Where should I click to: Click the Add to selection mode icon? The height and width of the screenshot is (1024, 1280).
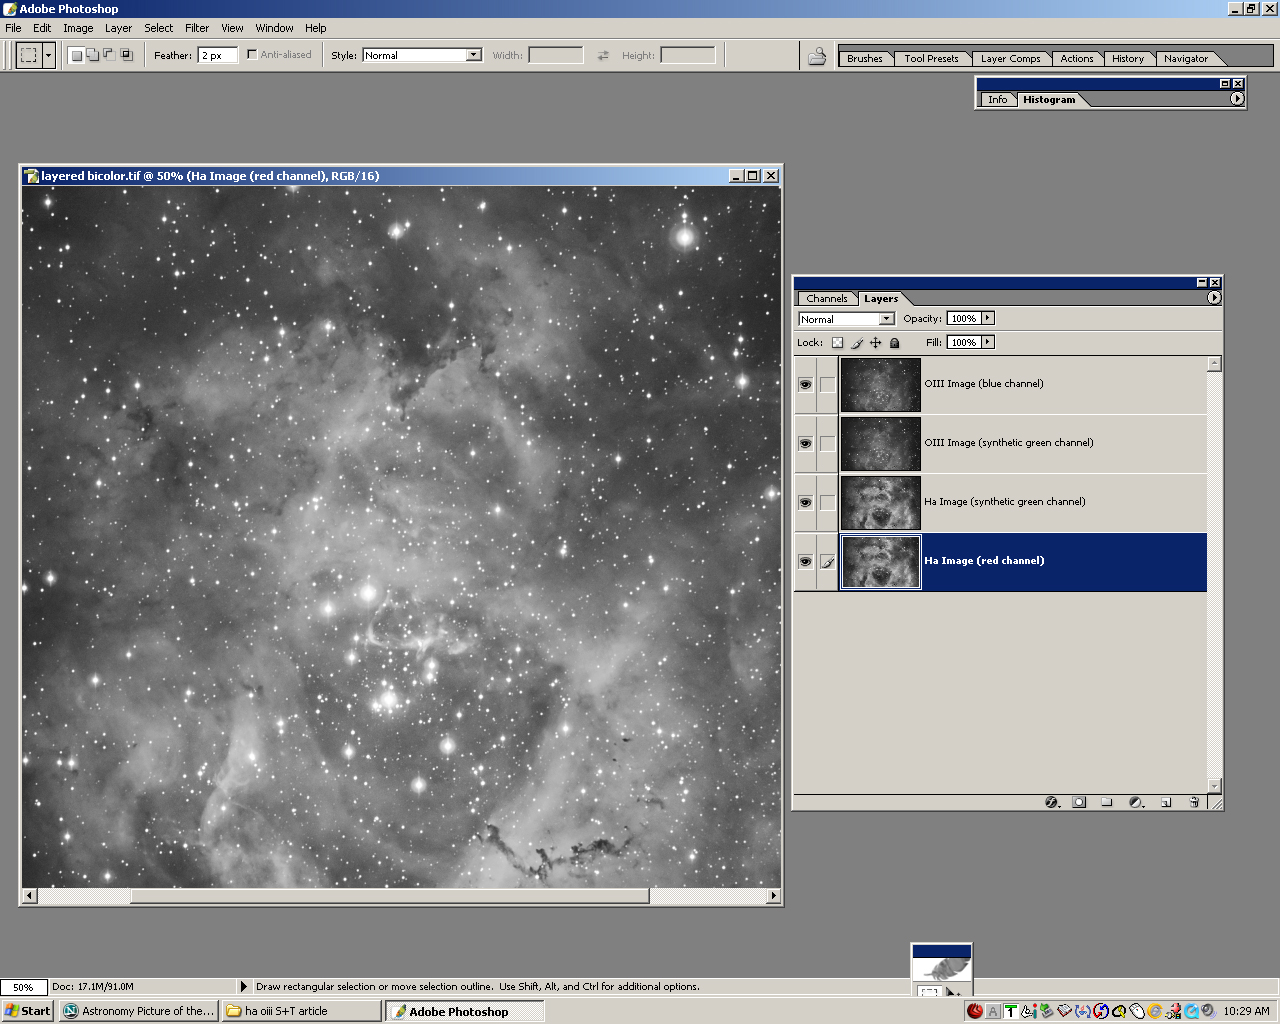[92, 55]
